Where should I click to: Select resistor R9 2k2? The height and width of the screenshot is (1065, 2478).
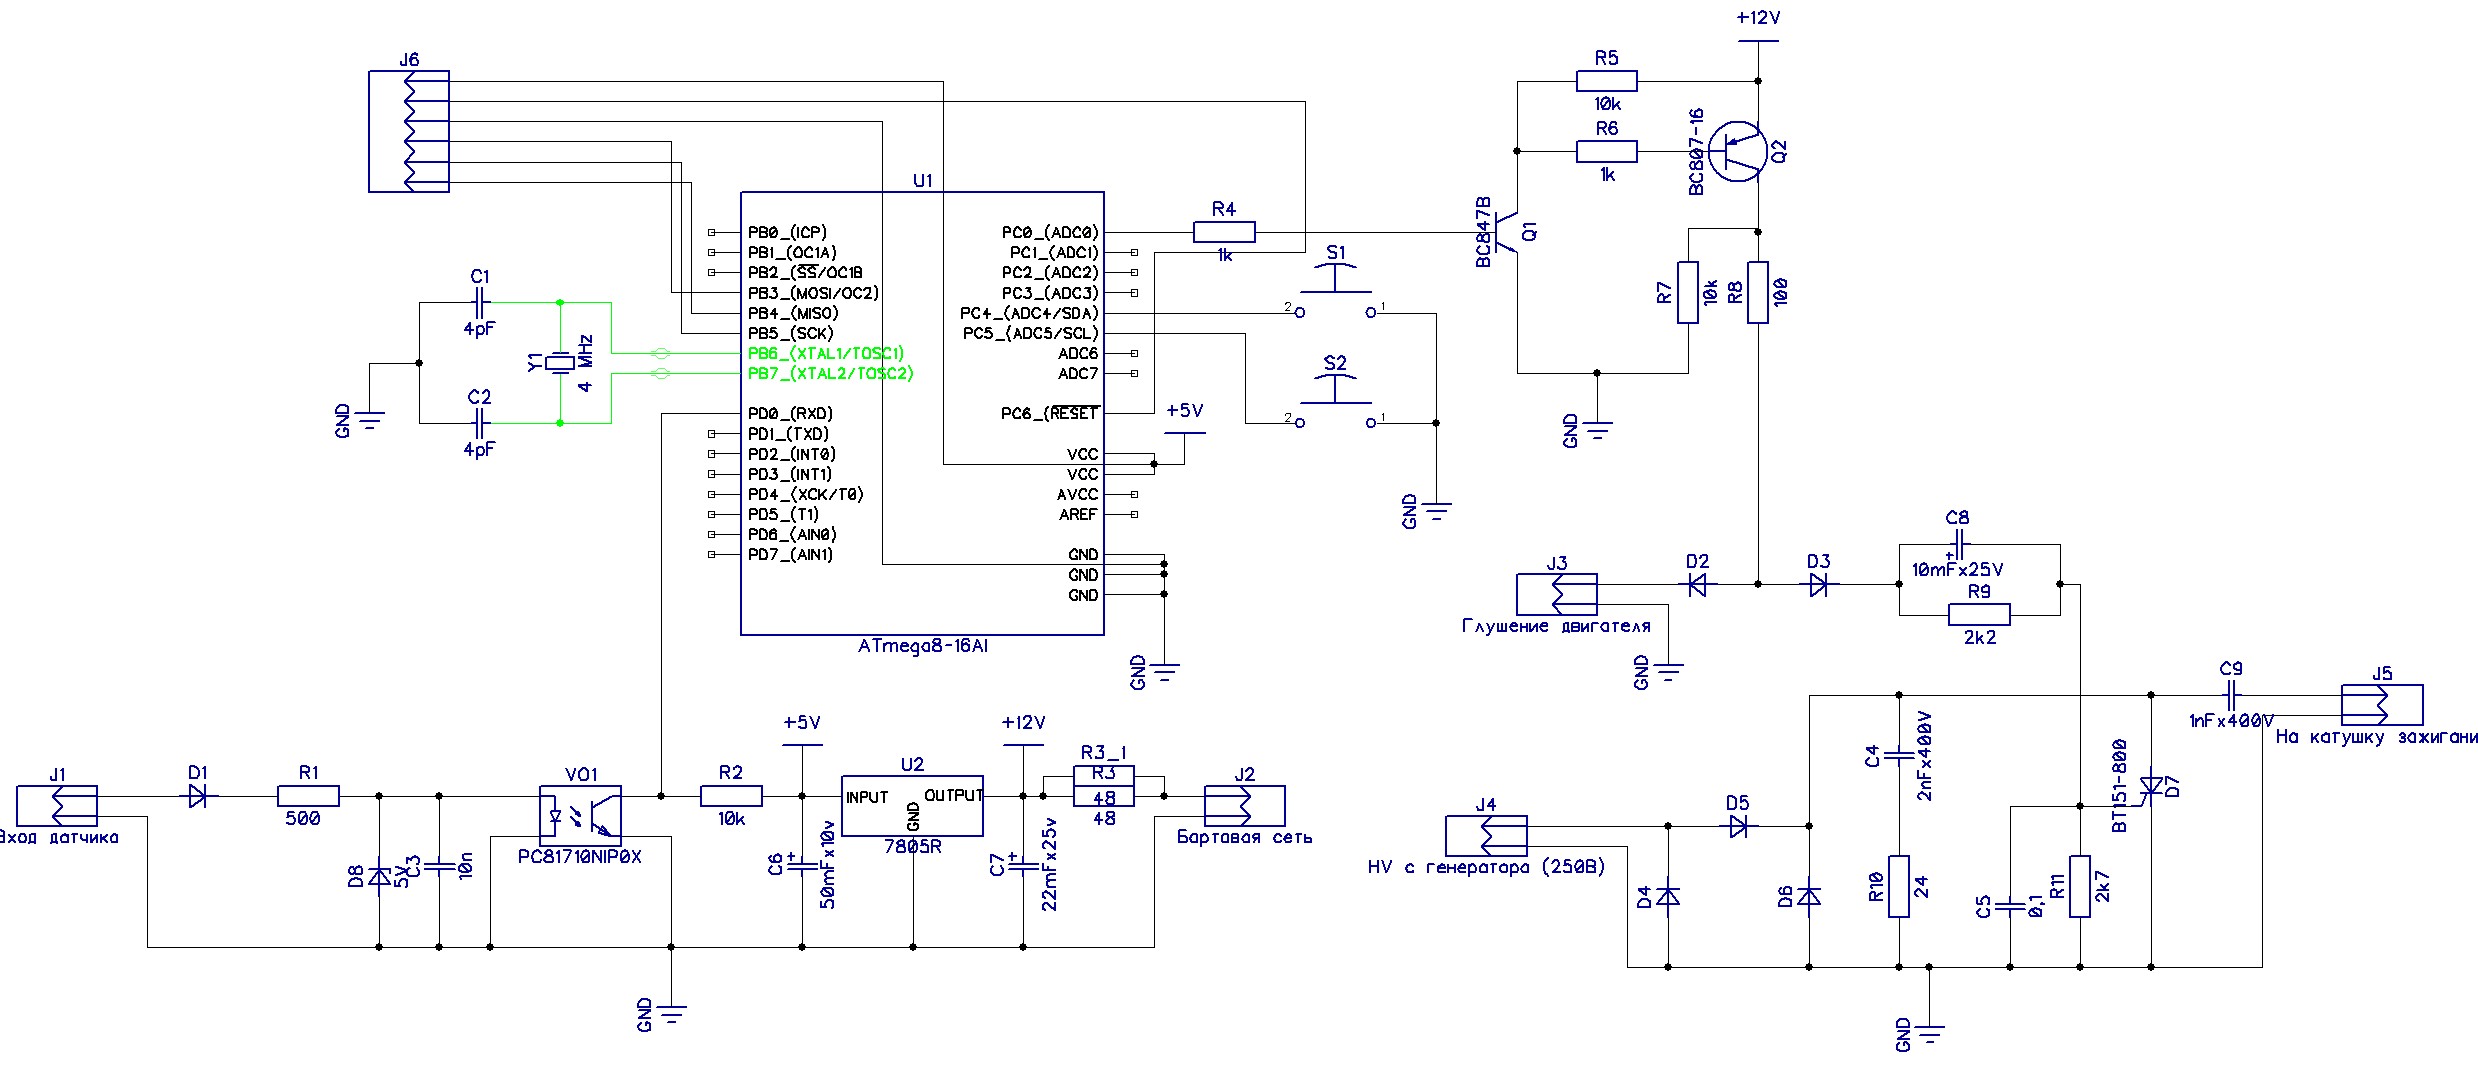(1979, 615)
